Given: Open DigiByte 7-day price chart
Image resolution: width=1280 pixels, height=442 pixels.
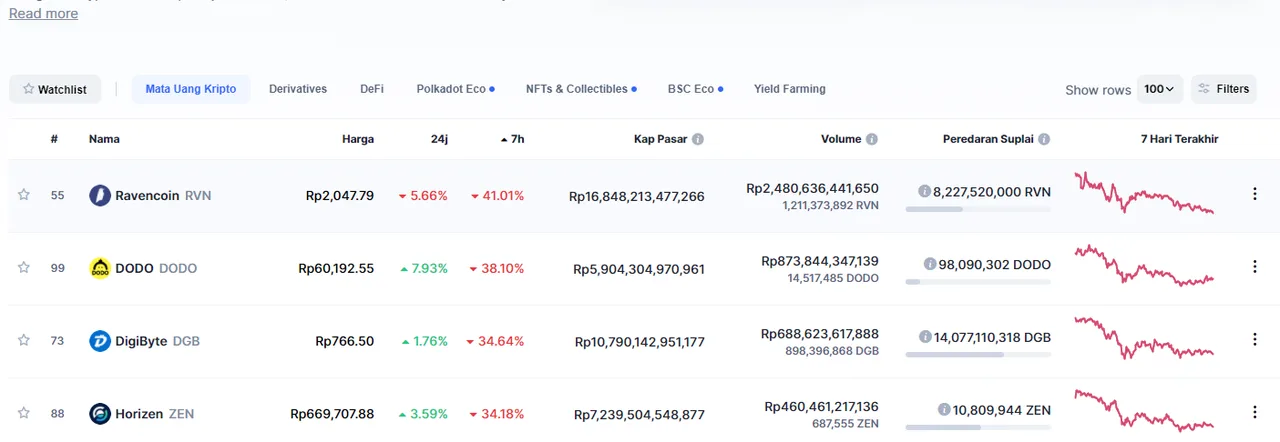Looking at the screenshot, I should click(x=1145, y=338).
